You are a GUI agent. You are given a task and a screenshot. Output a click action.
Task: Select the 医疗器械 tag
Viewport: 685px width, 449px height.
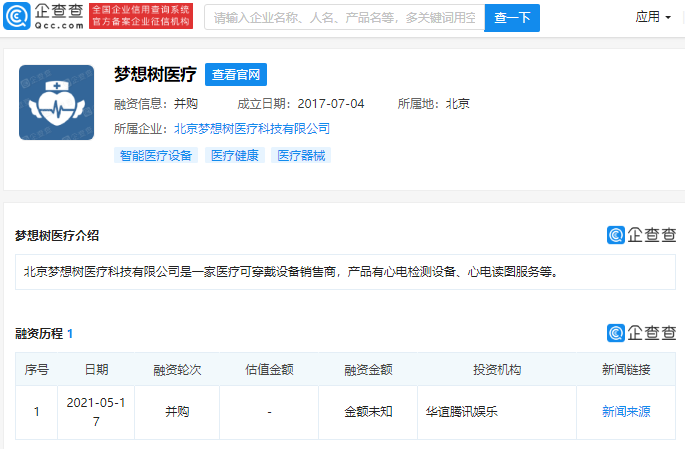300,155
